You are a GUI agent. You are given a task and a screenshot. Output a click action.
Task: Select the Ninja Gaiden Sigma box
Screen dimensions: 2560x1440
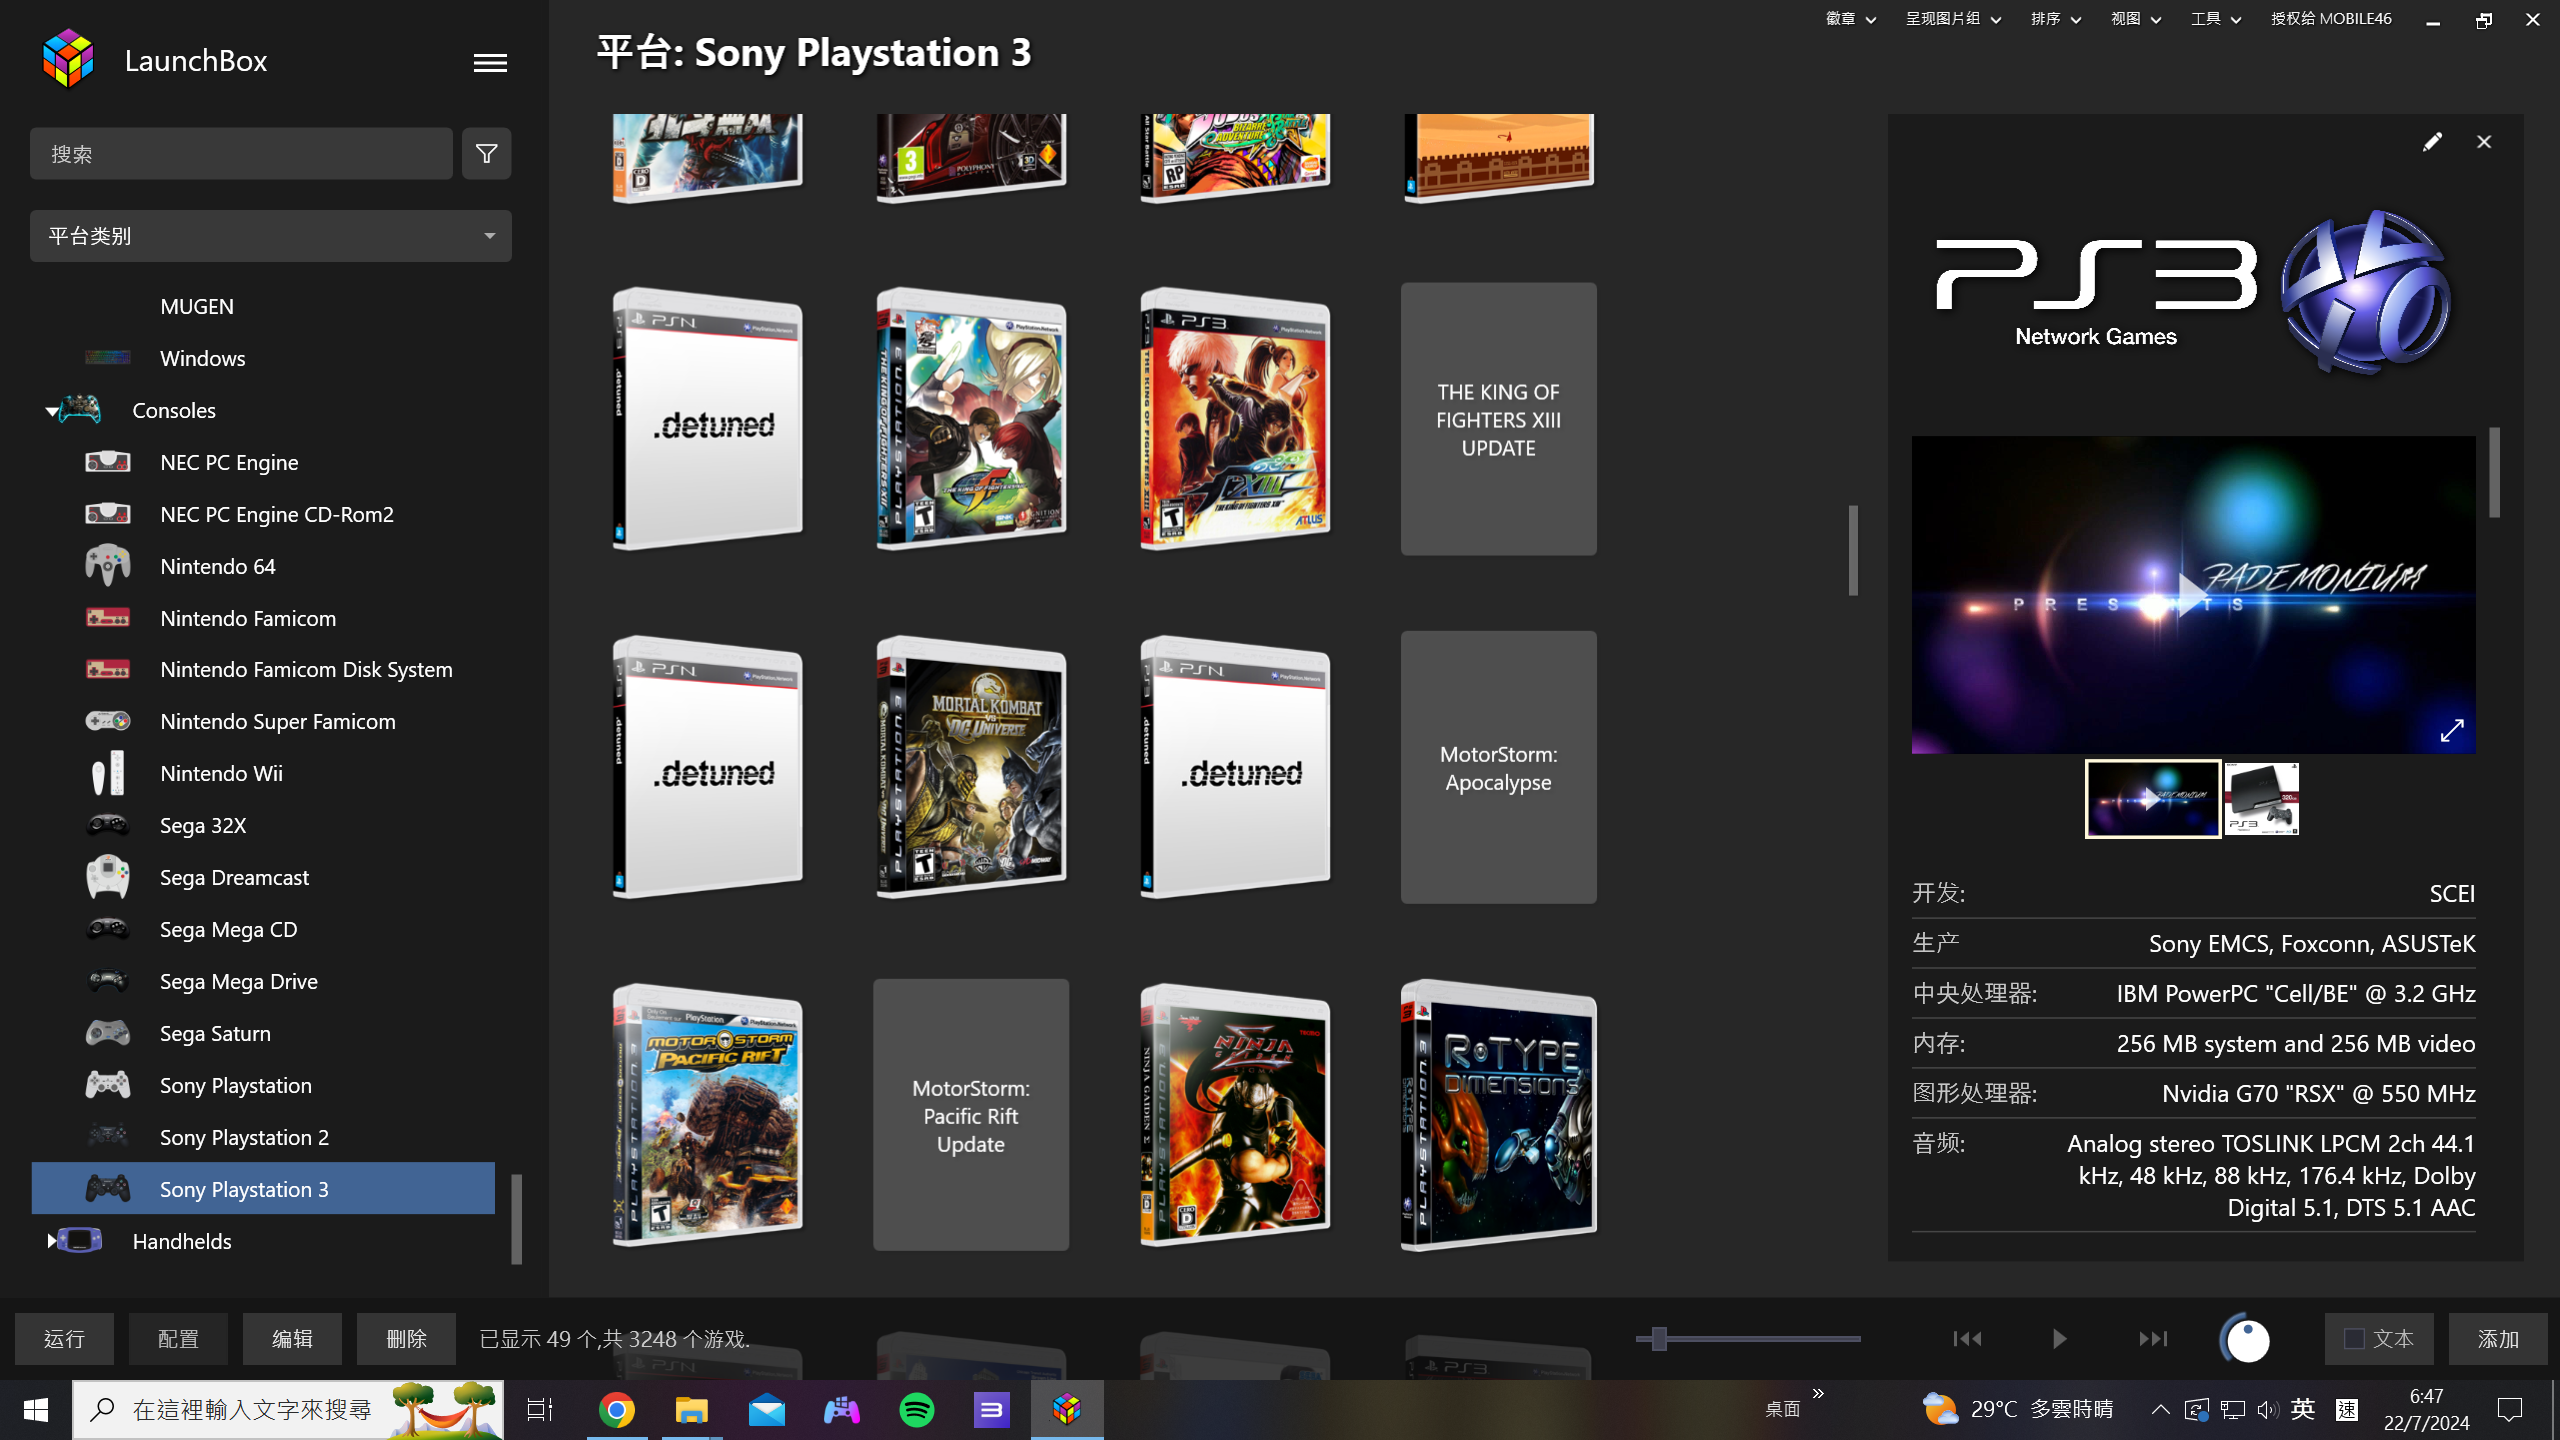pos(1234,1115)
